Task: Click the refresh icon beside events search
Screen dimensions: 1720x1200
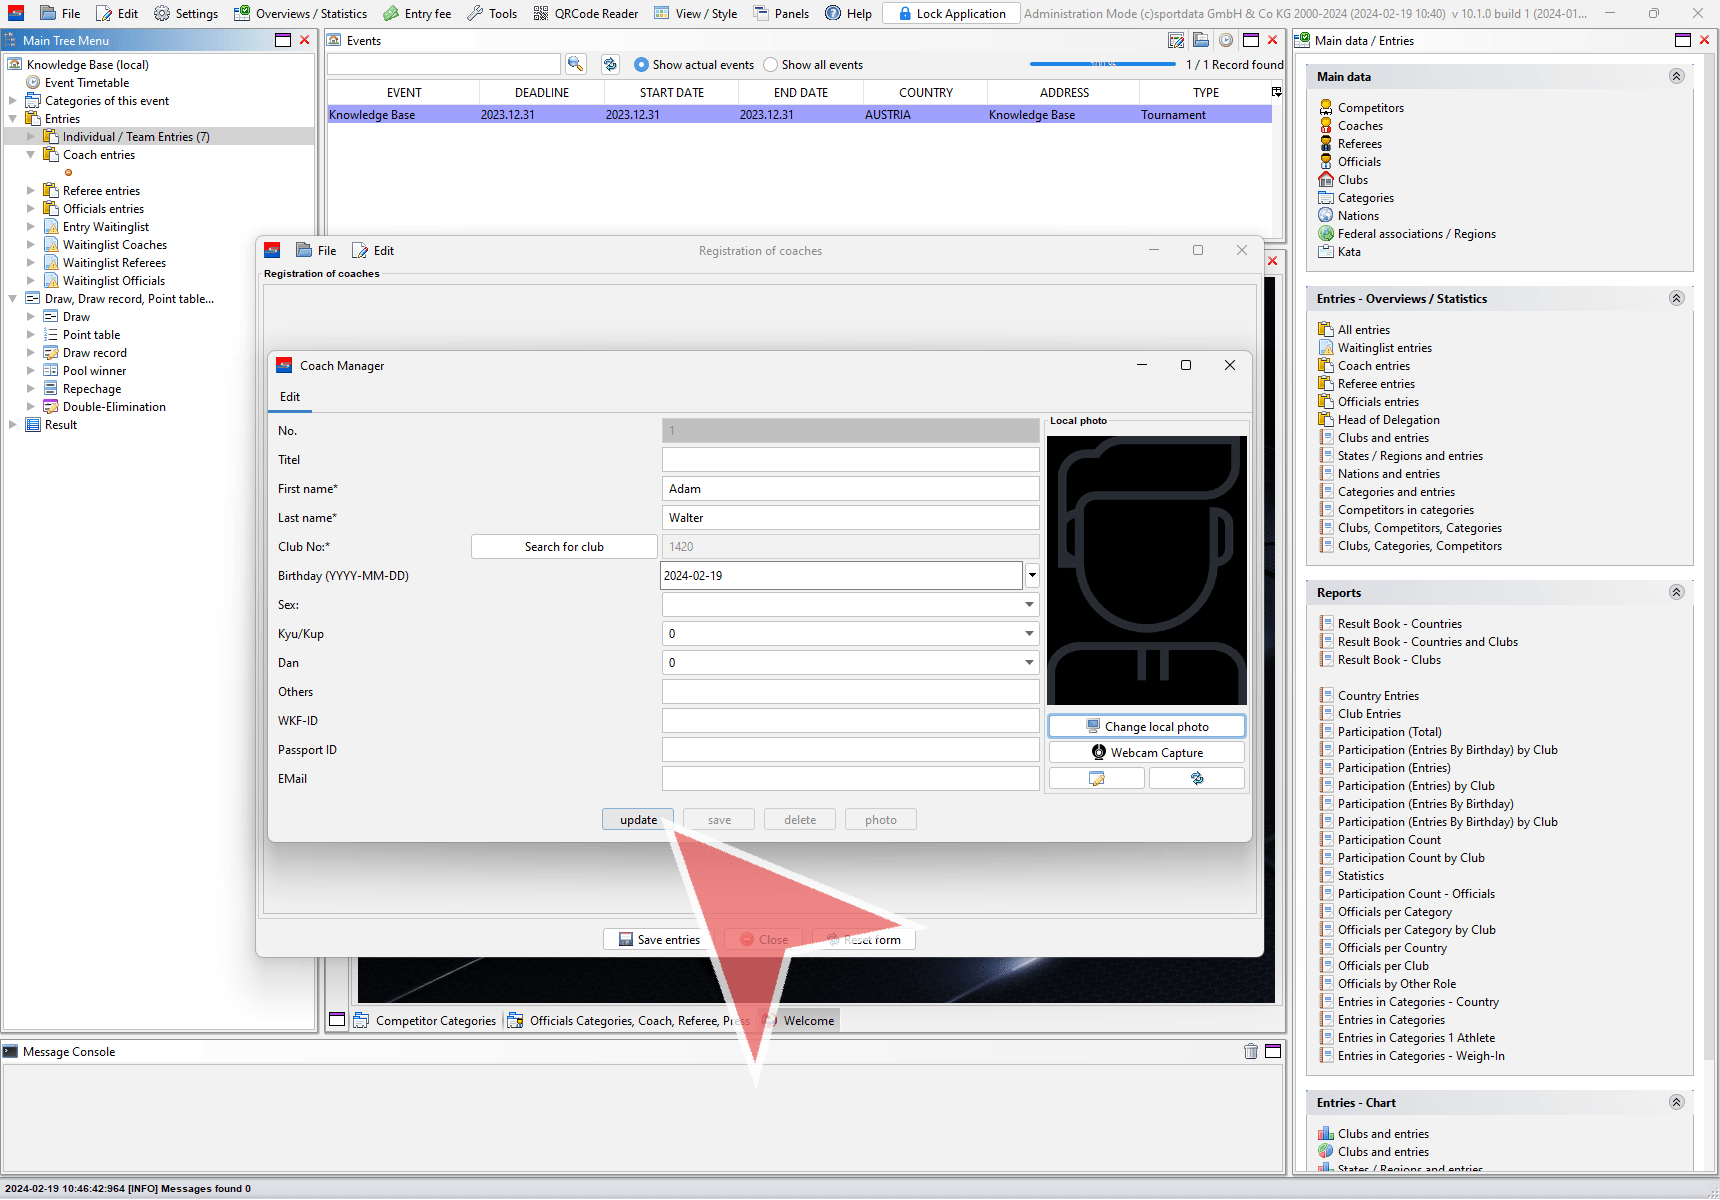Action: pos(610,64)
